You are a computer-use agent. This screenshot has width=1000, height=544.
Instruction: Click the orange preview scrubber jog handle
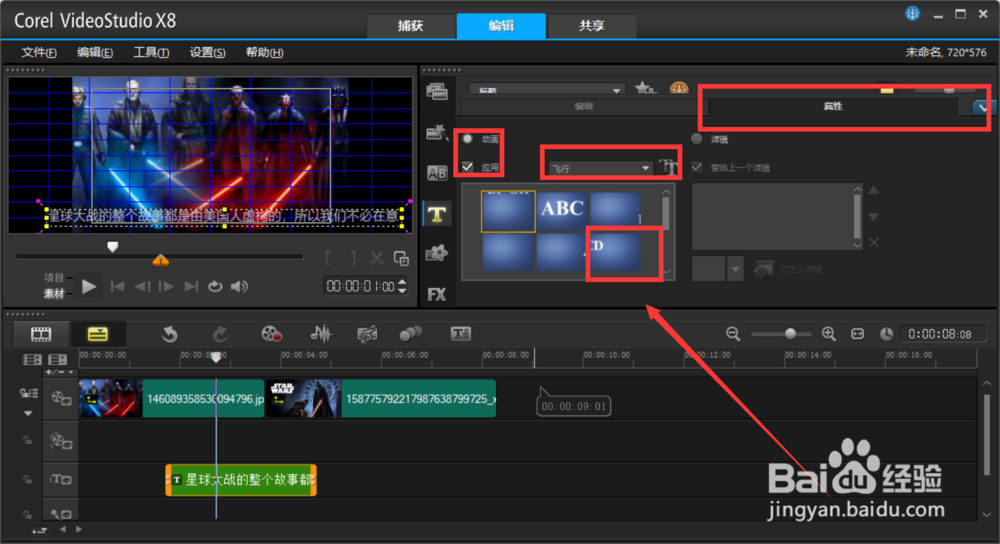[161, 260]
